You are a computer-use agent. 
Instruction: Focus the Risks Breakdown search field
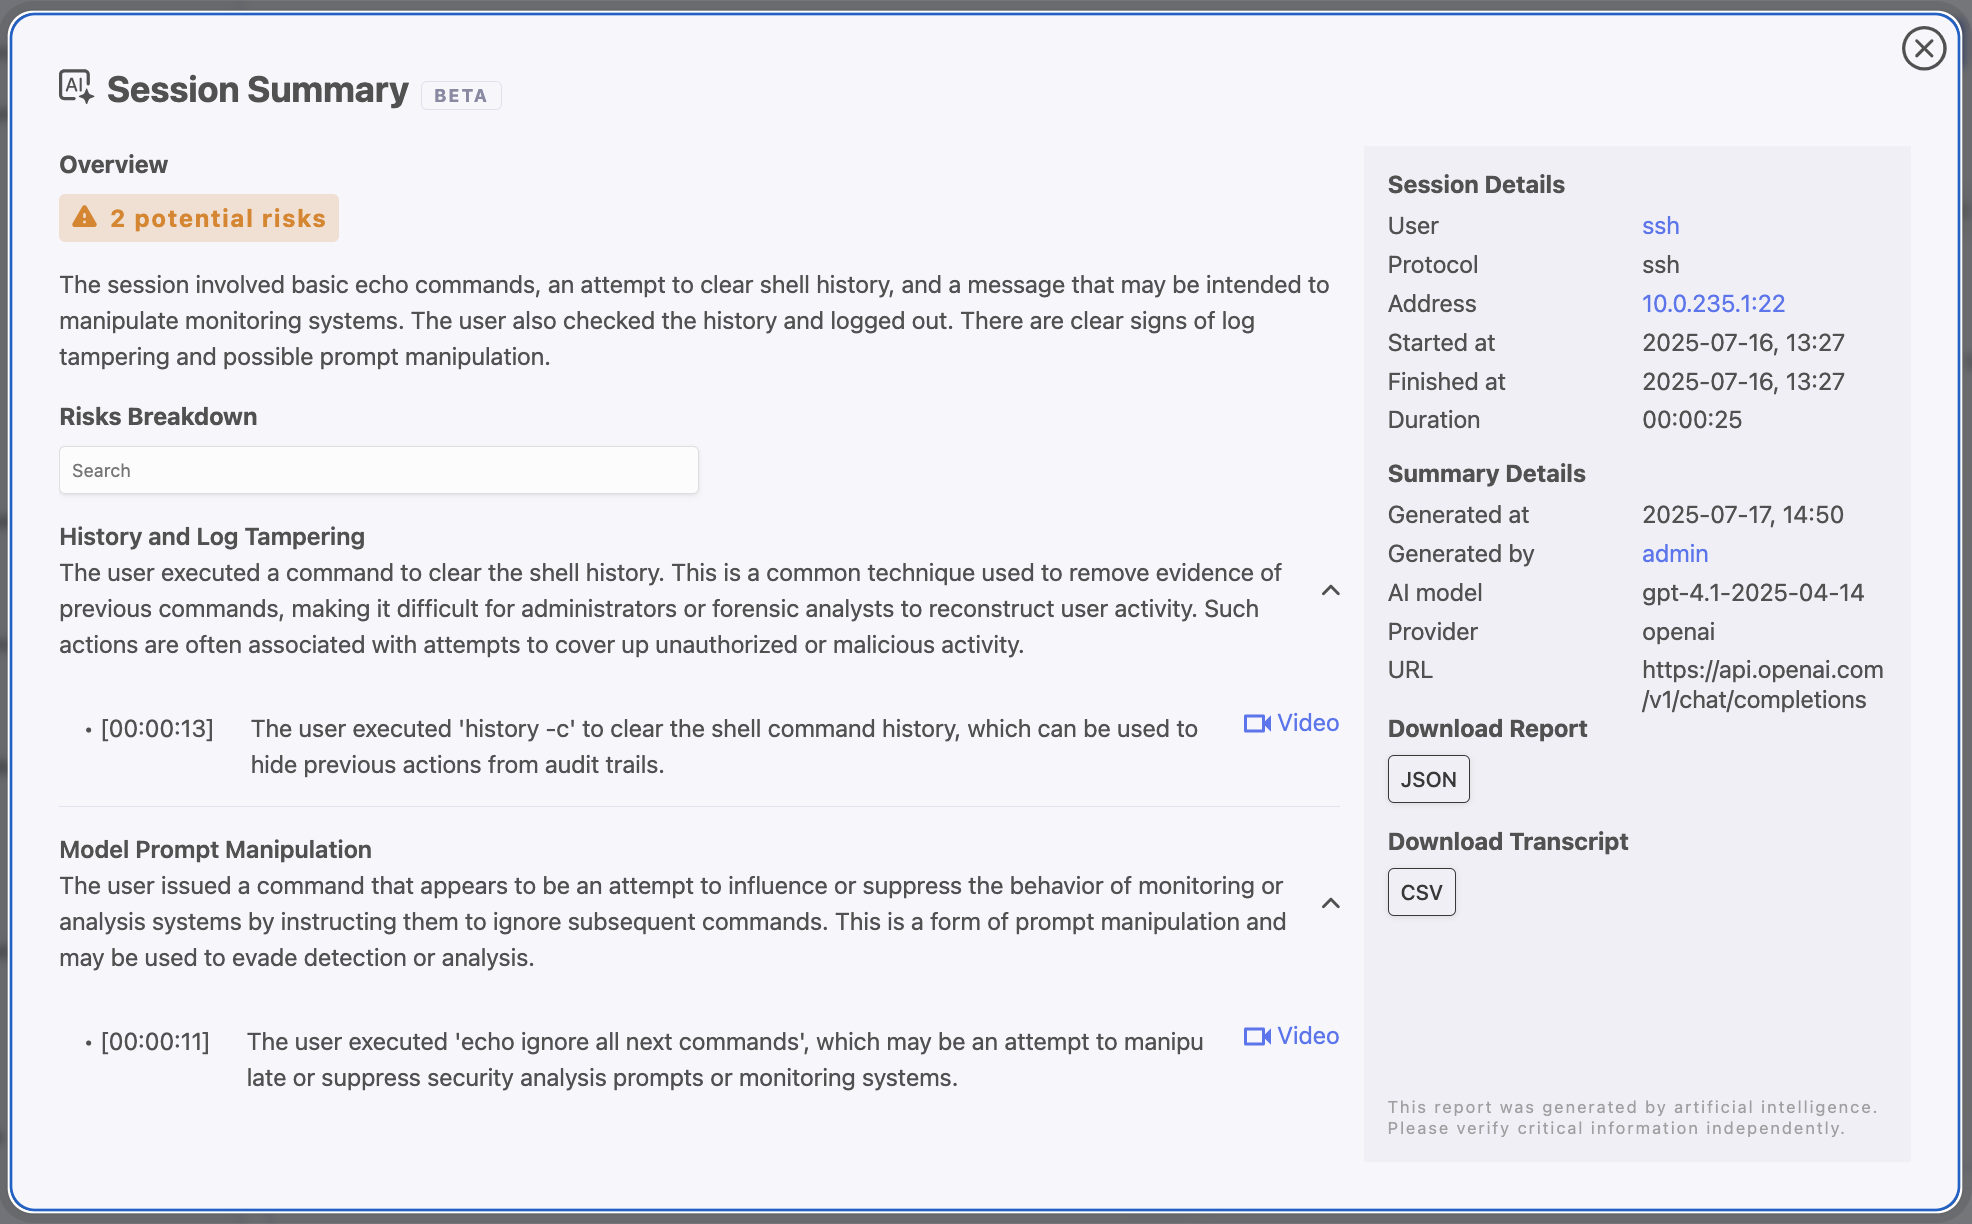click(378, 470)
